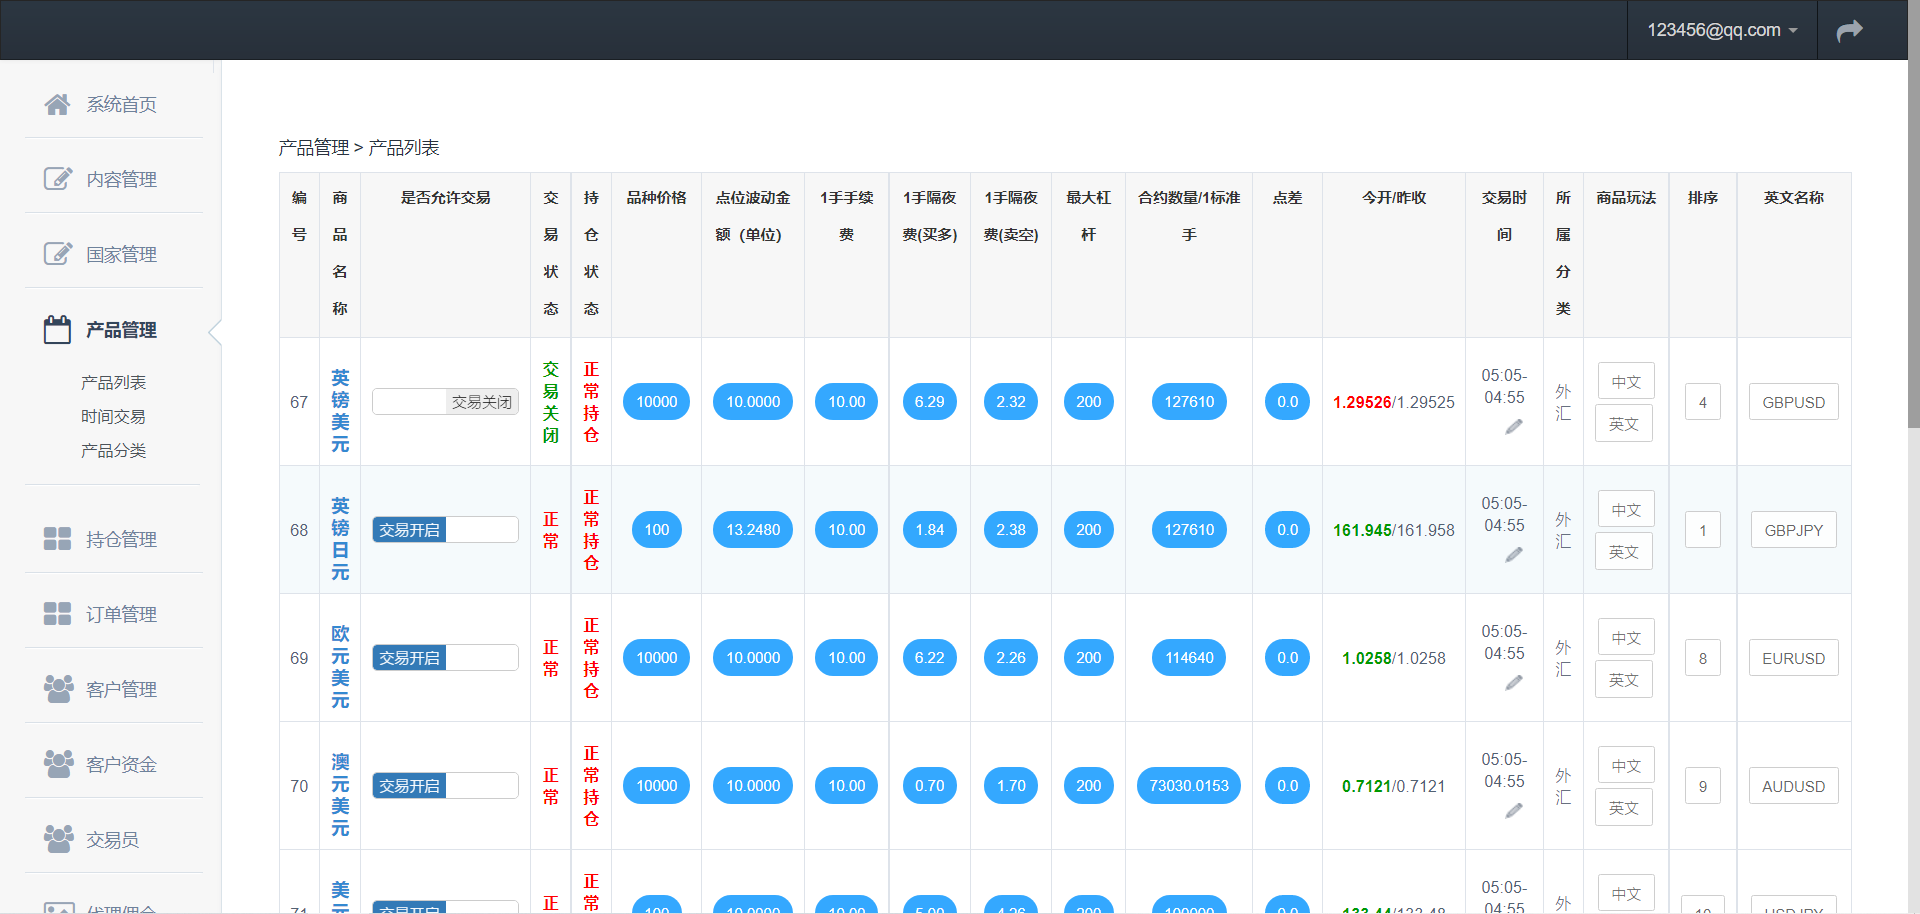Click the 中文 button in row 67
This screenshot has width=1920, height=914.
(1625, 381)
